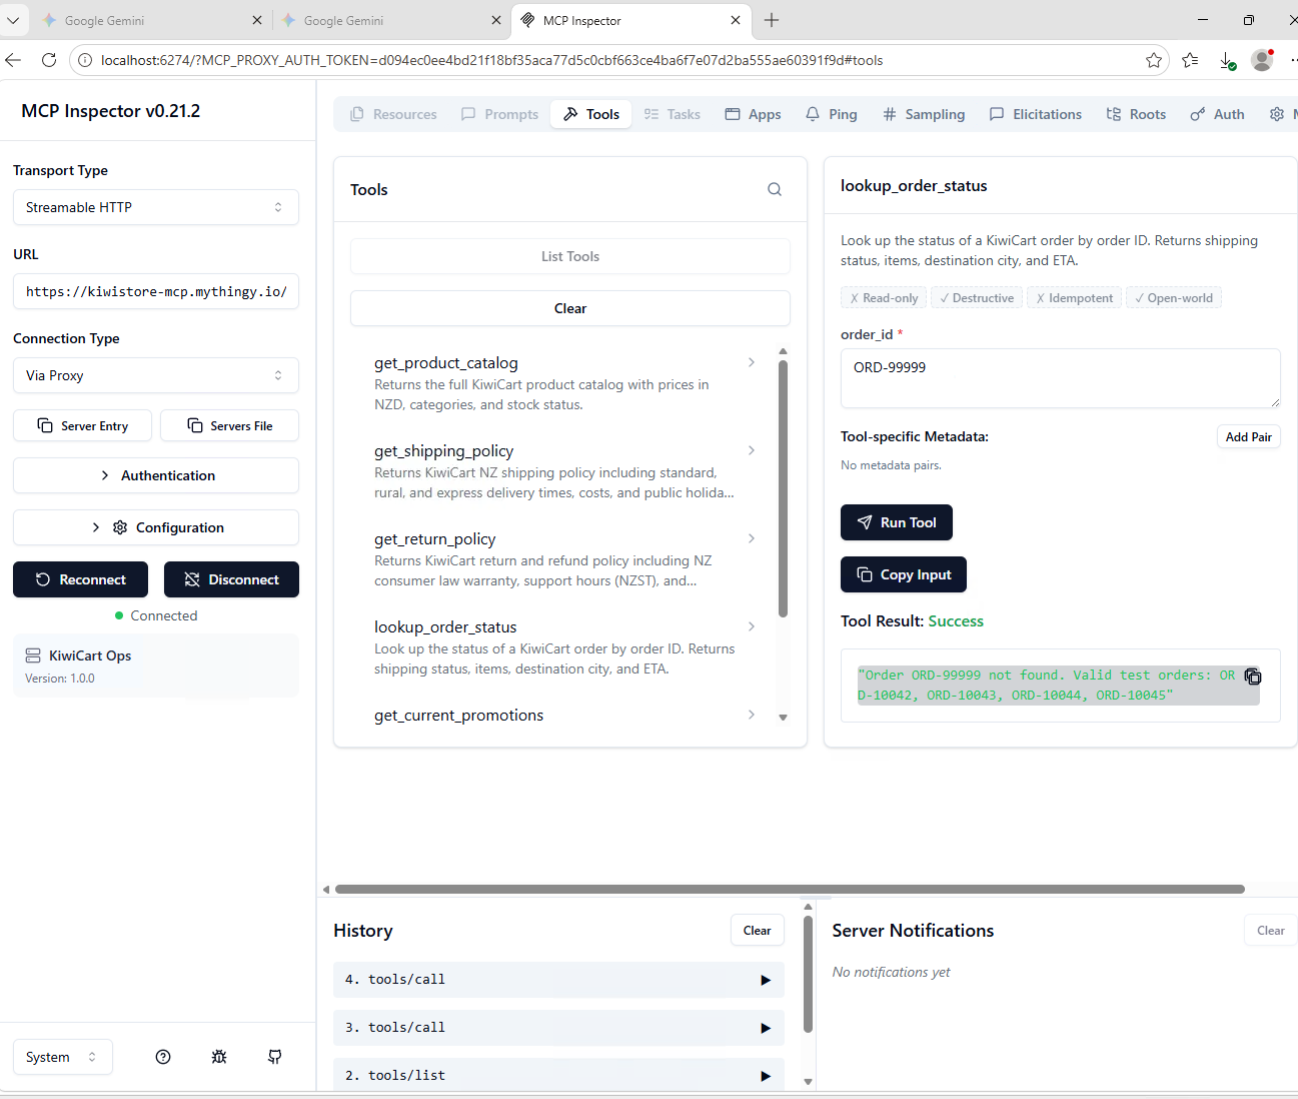Expand history entry 3. tools/call
The width and height of the screenshot is (1298, 1099).
[x=558, y=1027]
